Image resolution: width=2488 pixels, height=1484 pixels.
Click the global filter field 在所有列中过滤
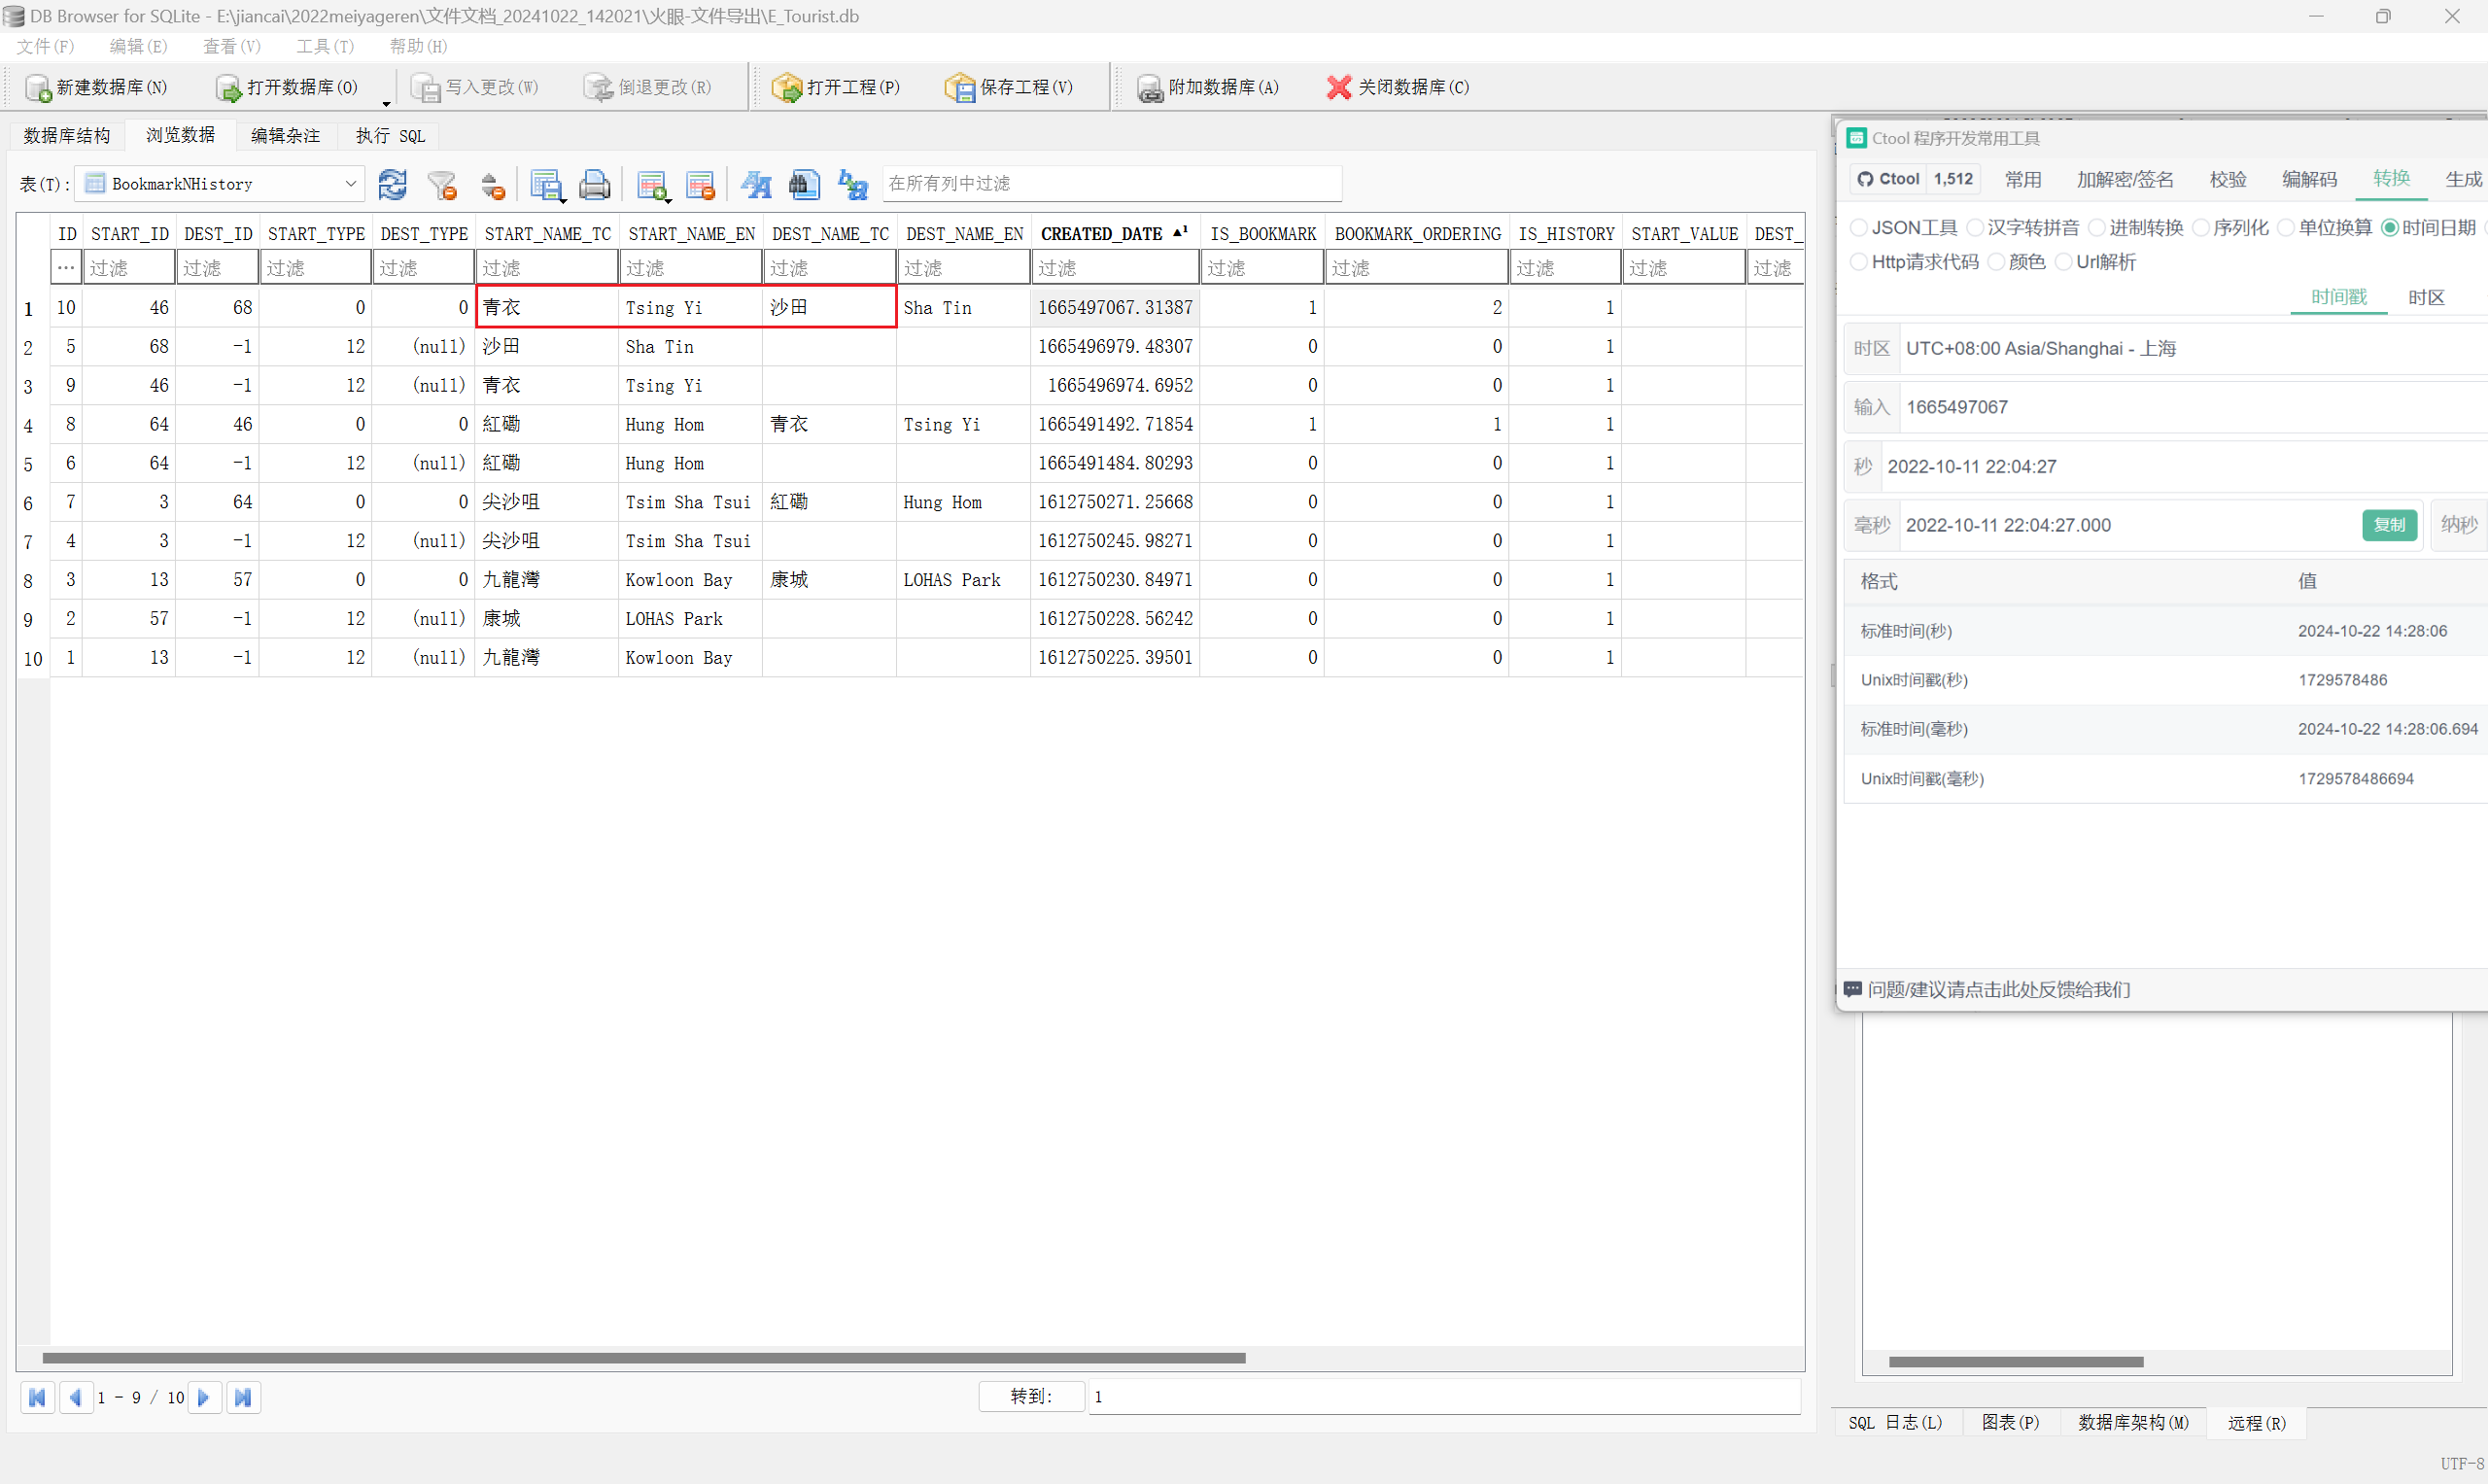point(1111,184)
